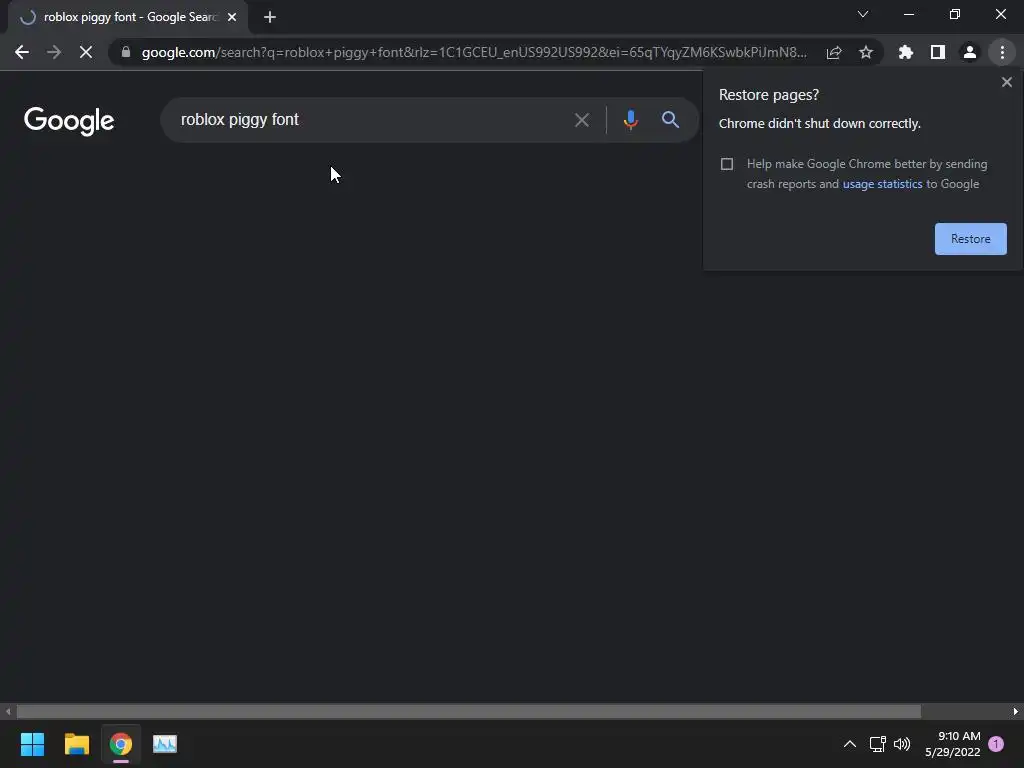Go back to the previous page

coord(22,52)
